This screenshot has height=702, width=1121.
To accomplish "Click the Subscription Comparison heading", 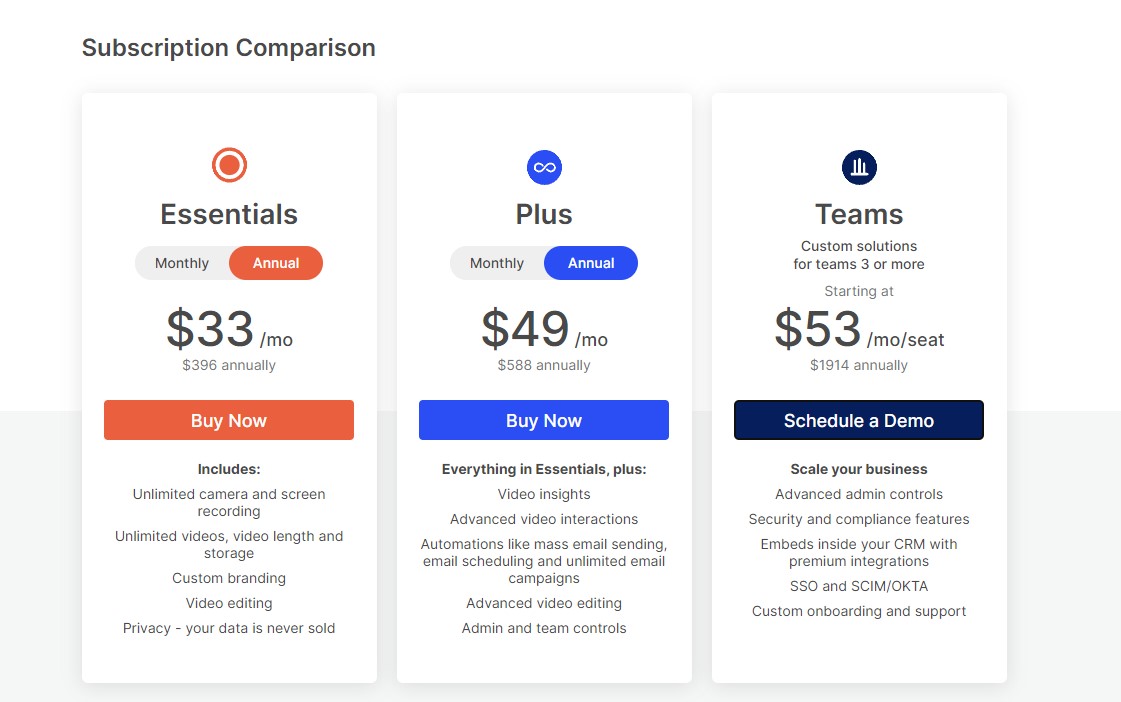I will point(229,48).
